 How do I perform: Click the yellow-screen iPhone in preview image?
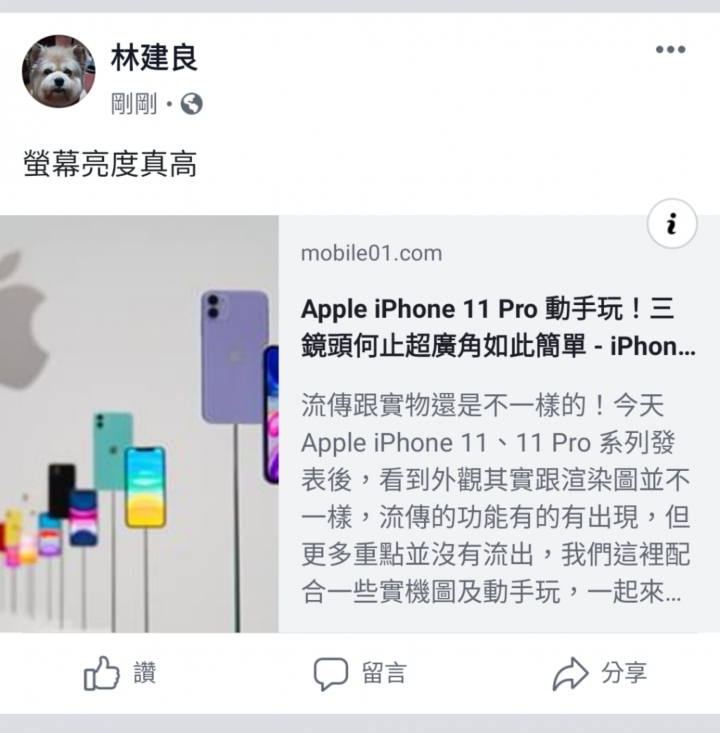[x=145, y=487]
